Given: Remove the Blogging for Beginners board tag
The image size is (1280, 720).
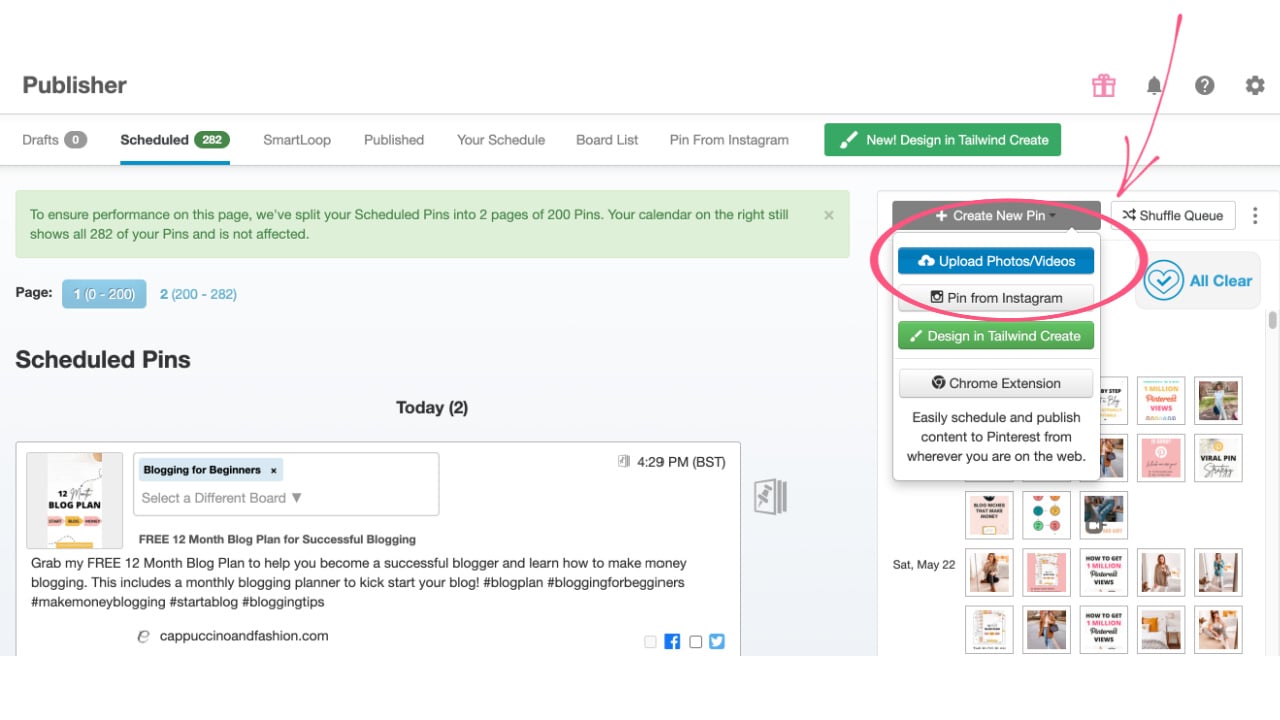Looking at the screenshot, I should 273,470.
